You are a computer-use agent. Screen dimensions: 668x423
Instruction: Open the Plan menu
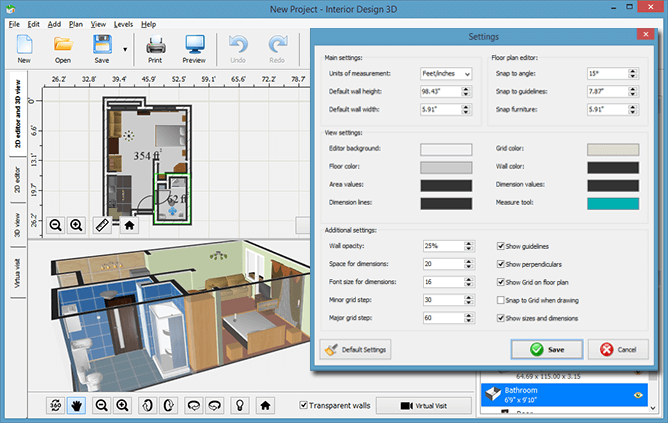pos(76,24)
